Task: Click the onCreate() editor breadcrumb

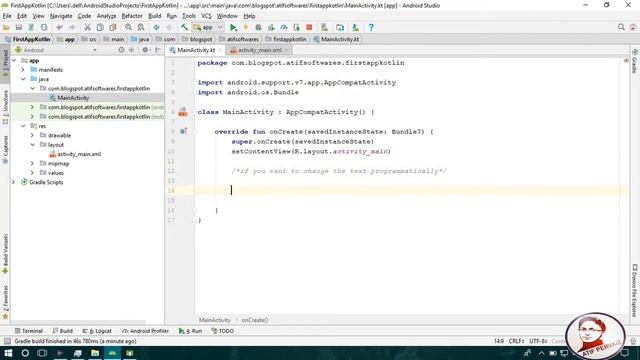Action: 254,320
